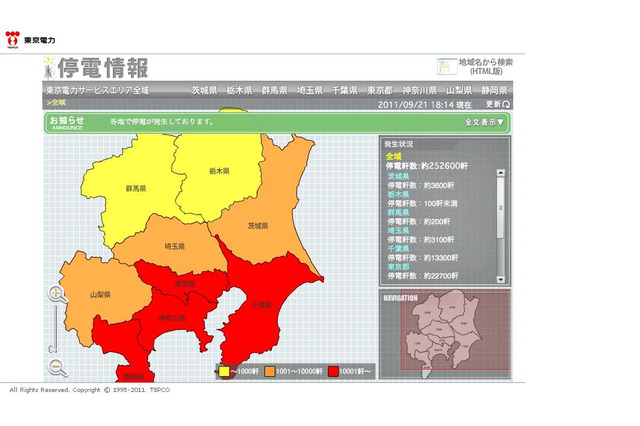Screen dimensions: 640x426
Task: Click 東京都 link in status list
Action: pos(398,266)
